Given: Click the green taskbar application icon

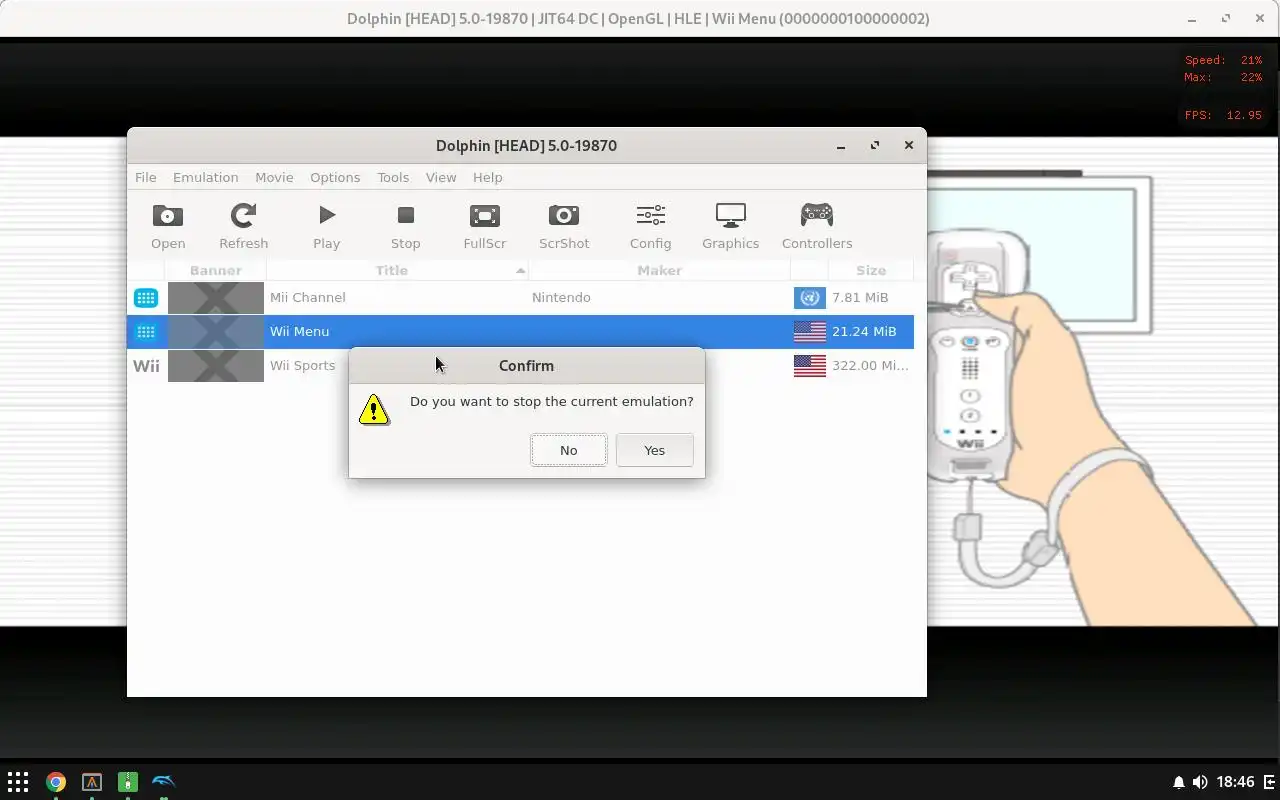Looking at the screenshot, I should tap(127, 782).
